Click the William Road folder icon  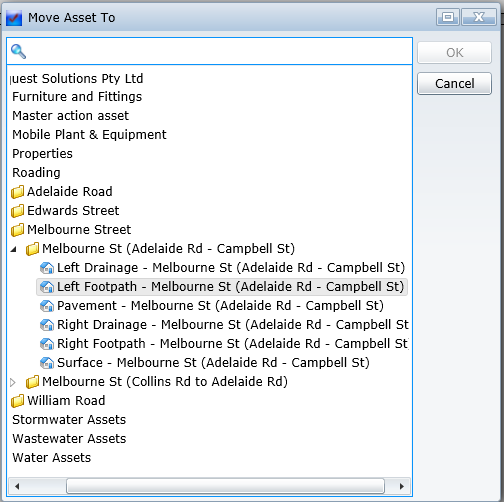coord(17,401)
